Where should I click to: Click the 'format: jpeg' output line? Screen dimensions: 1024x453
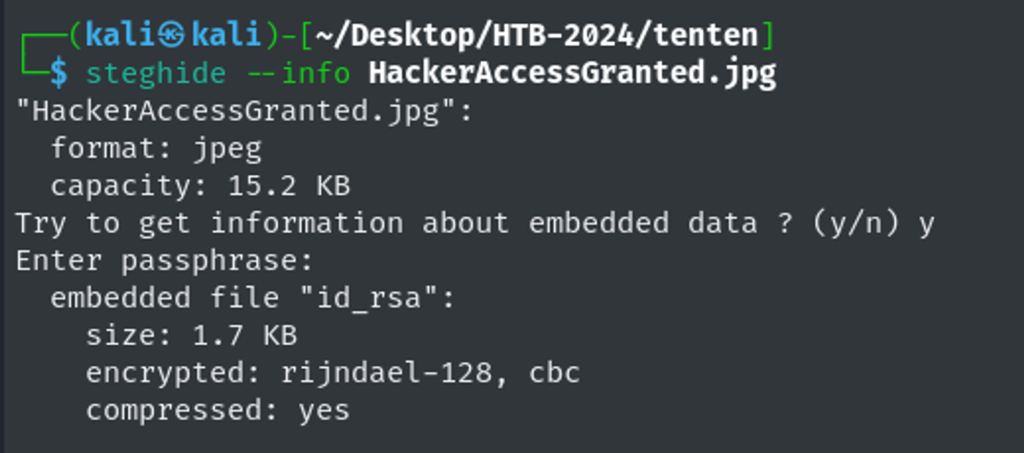[x=156, y=148]
